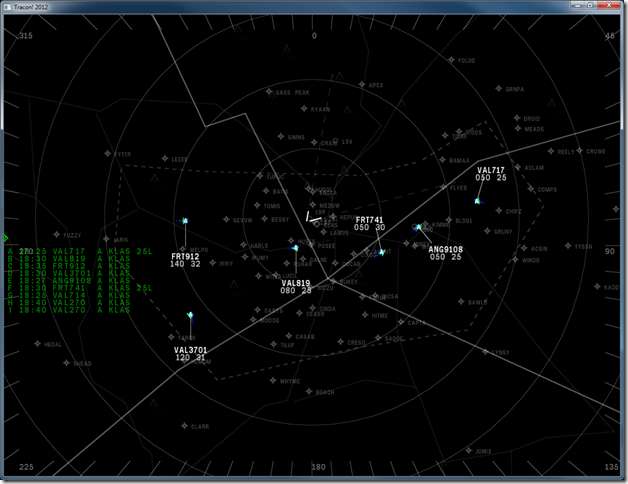The width and height of the screenshot is (628, 484).
Task: Choose the FRT912 entry in arrivals list
Action: (69, 266)
